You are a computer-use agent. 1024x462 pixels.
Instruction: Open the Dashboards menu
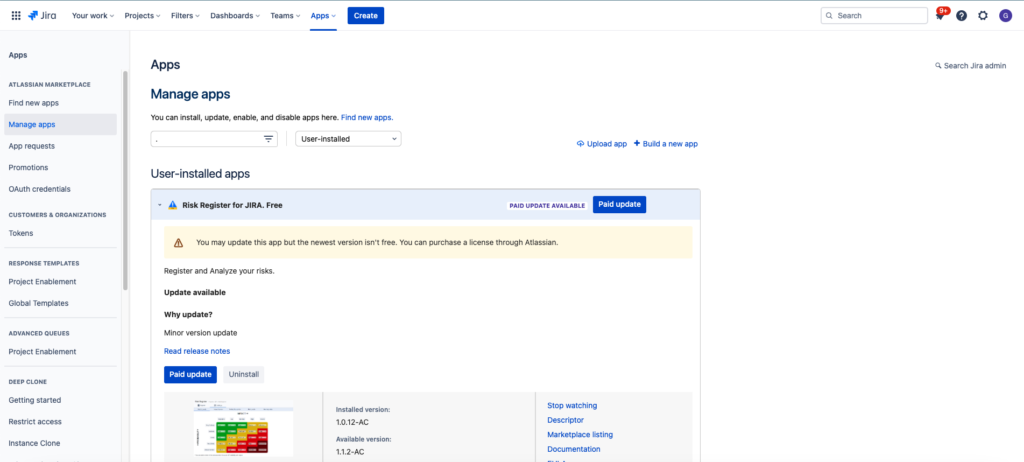(235, 16)
